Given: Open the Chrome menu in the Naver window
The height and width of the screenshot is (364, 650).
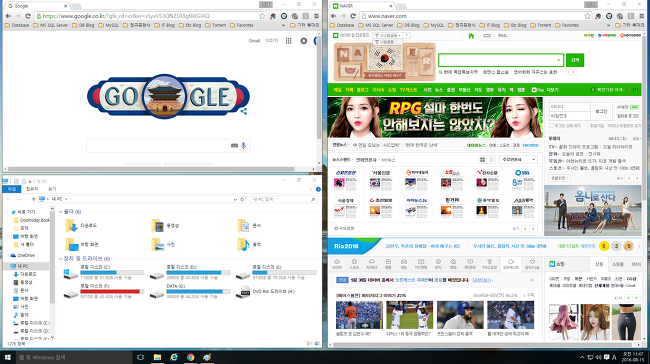Looking at the screenshot, I should (641, 16).
